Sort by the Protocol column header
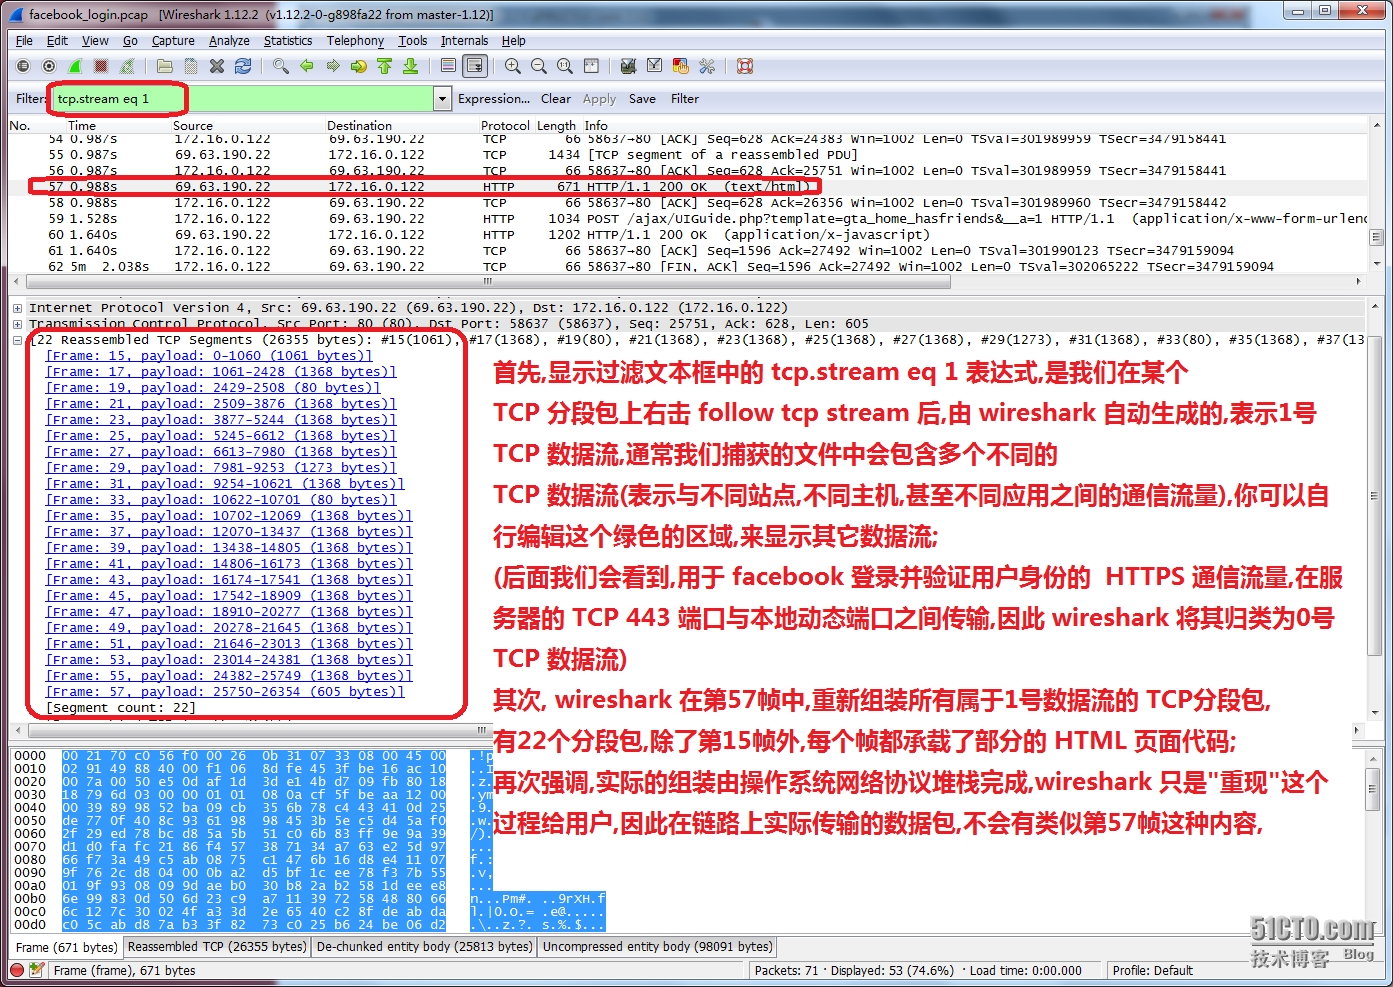 click(505, 126)
